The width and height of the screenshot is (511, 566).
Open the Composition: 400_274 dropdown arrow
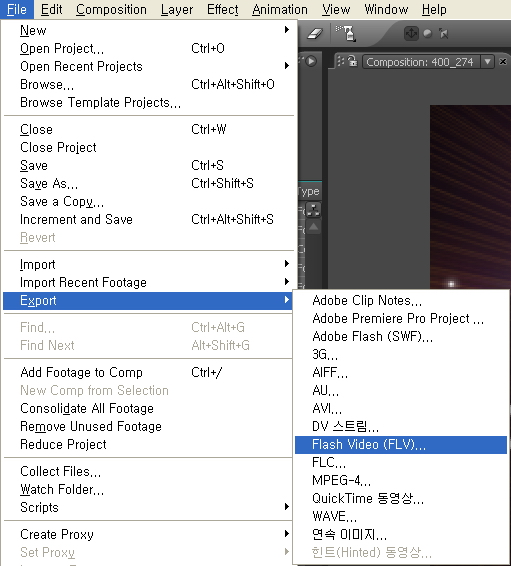(x=488, y=62)
